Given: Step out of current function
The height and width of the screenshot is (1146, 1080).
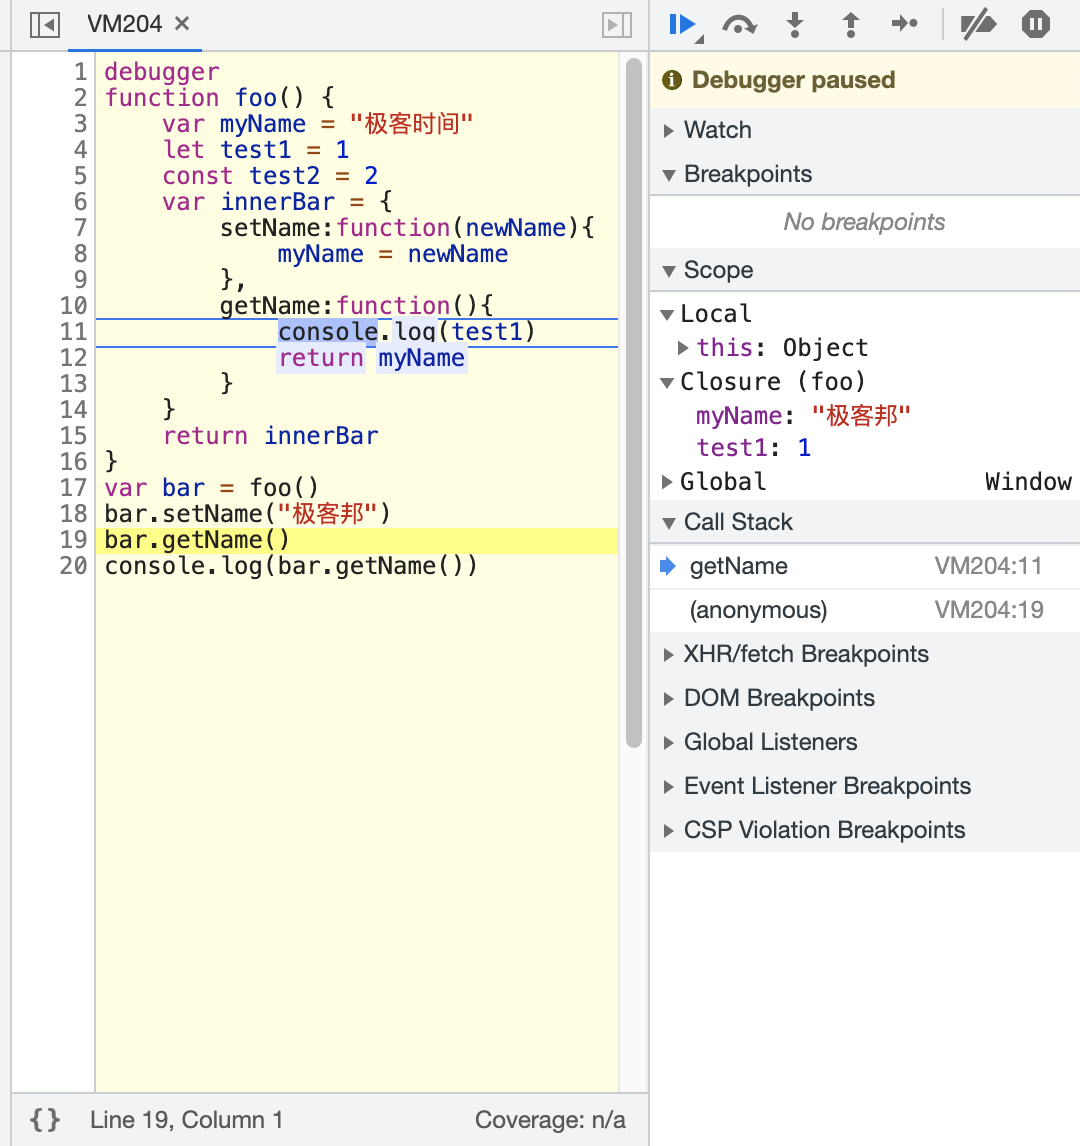Looking at the screenshot, I should (851, 25).
